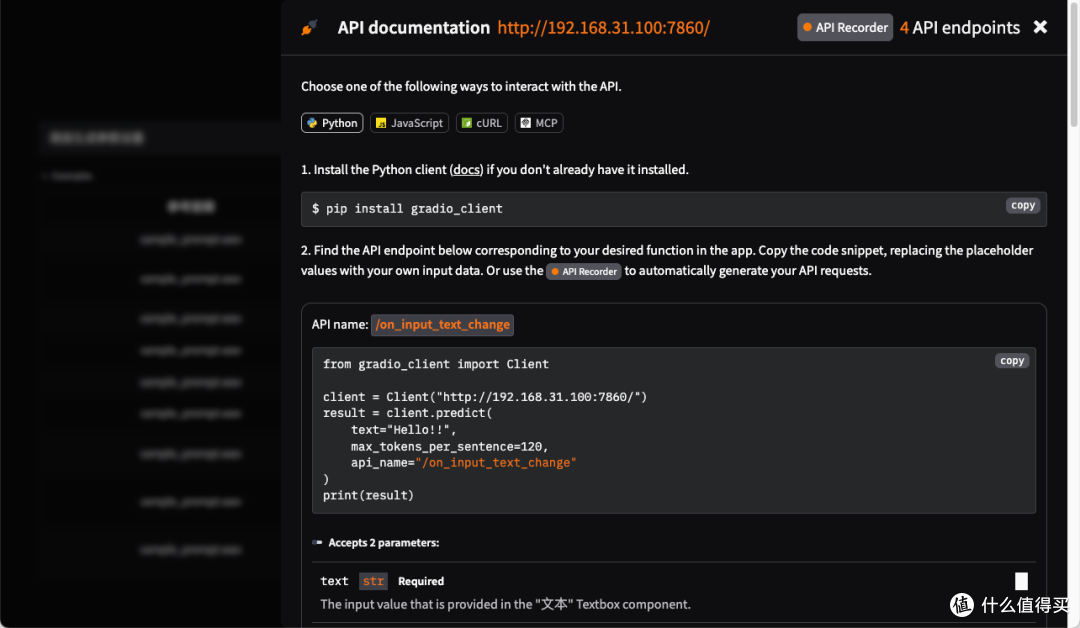Copy the pip install gradio_client command
The height and width of the screenshot is (628, 1080).
tap(1022, 205)
